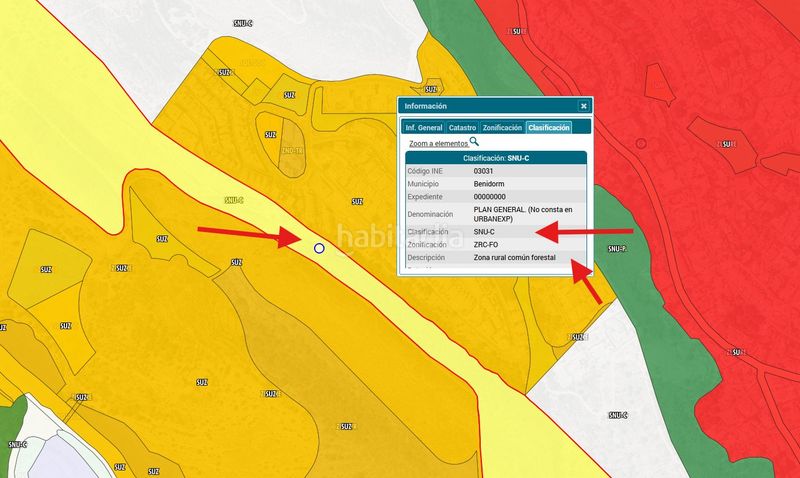The image size is (800, 478).
Task: Click the "Zona rural común forestal" description
Action: pyautogui.click(x=514, y=258)
